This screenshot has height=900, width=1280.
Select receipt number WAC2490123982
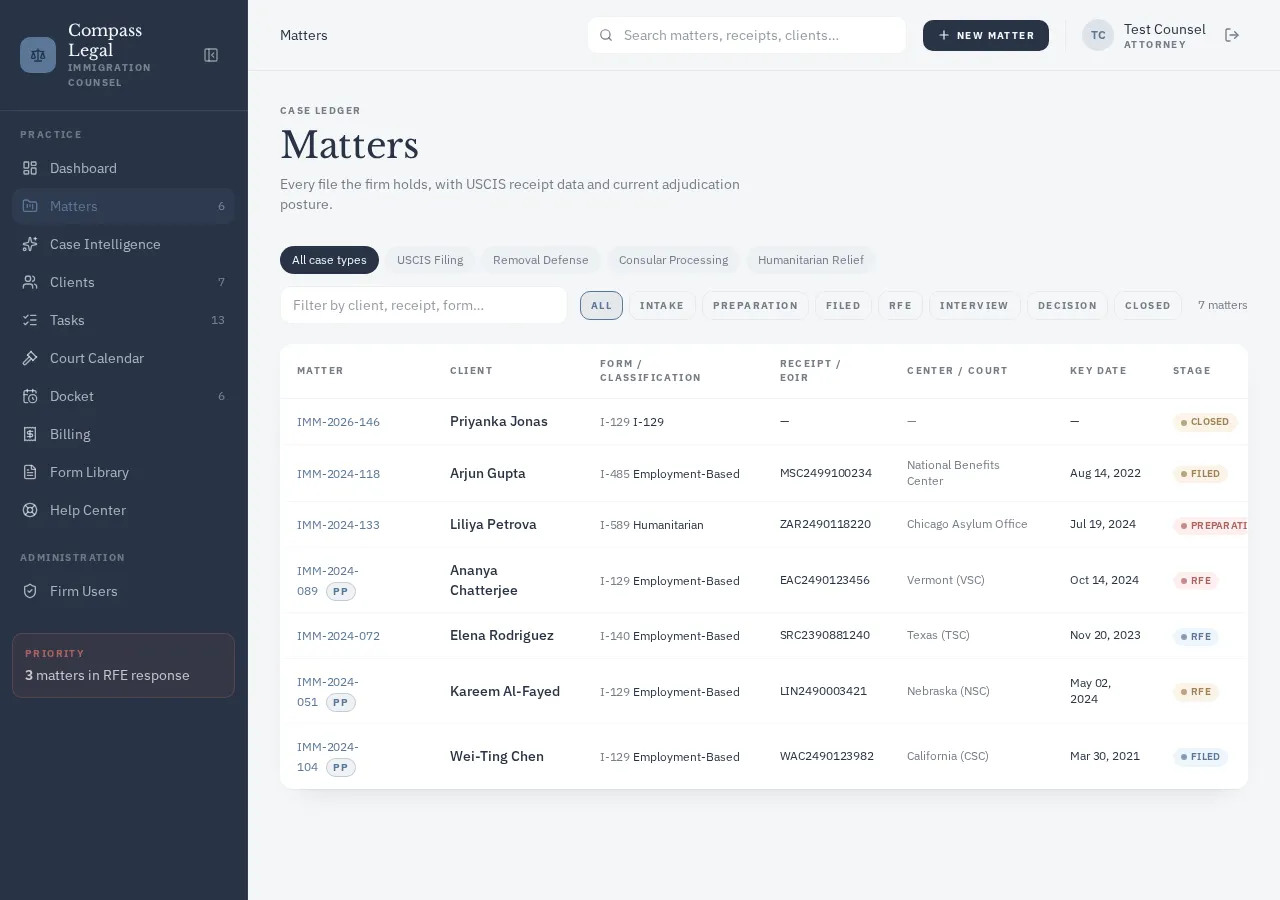point(827,756)
